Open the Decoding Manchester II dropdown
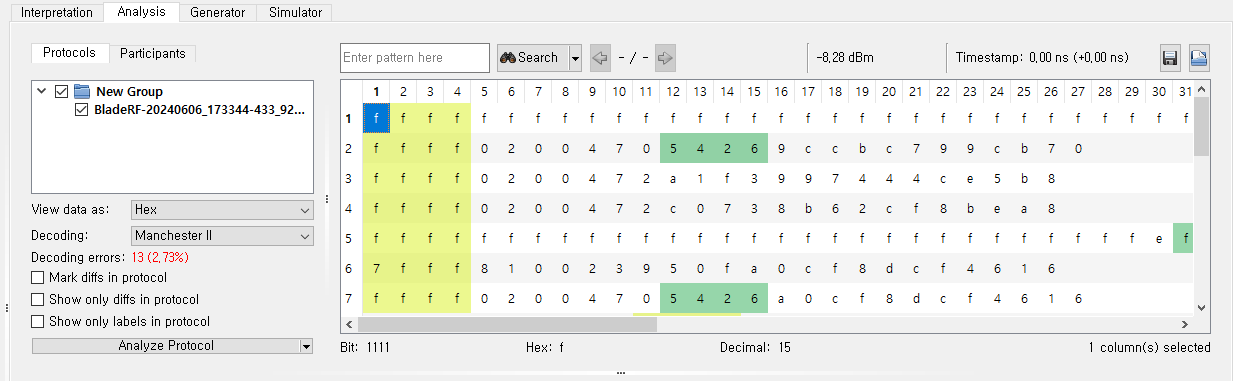This screenshot has height=381, width=1233. [x=222, y=236]
